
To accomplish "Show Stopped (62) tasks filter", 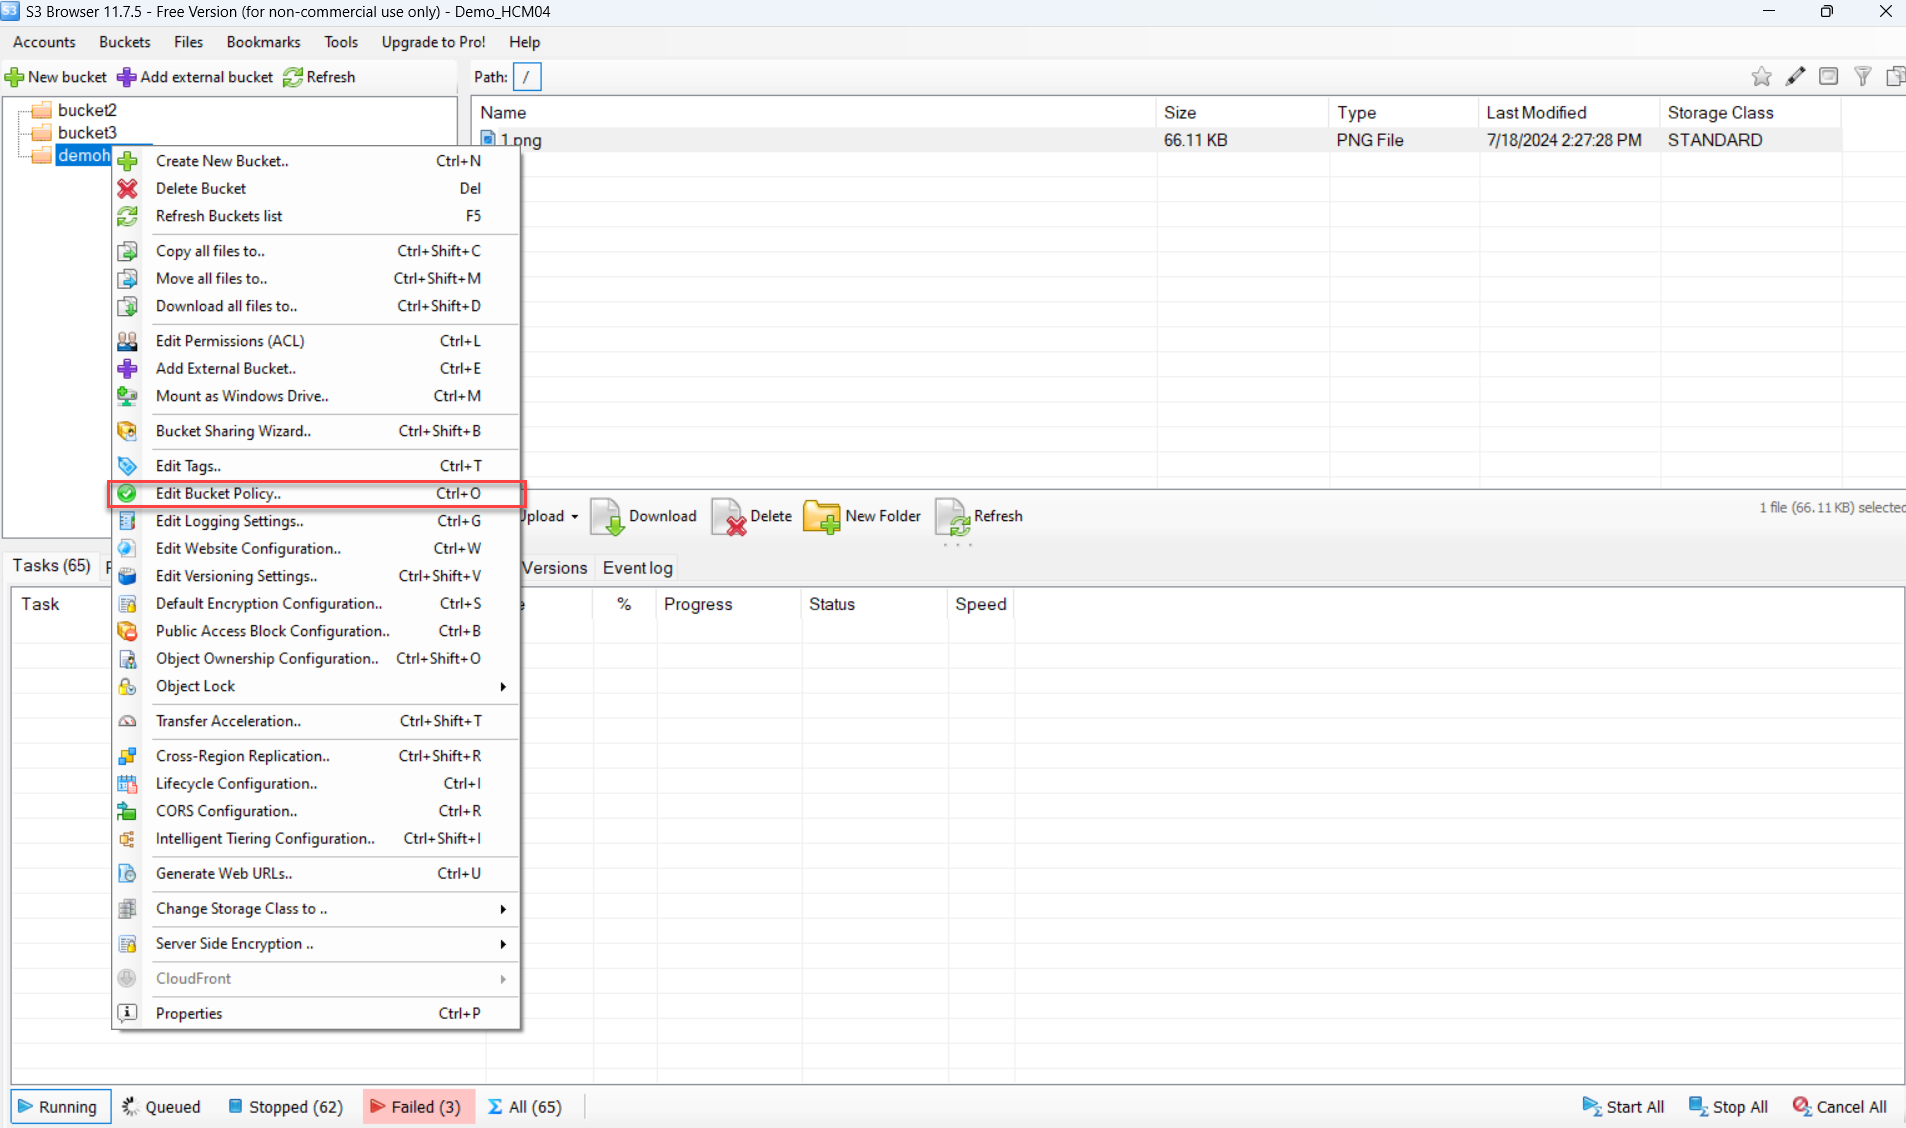I will (x=286, y=1106).
